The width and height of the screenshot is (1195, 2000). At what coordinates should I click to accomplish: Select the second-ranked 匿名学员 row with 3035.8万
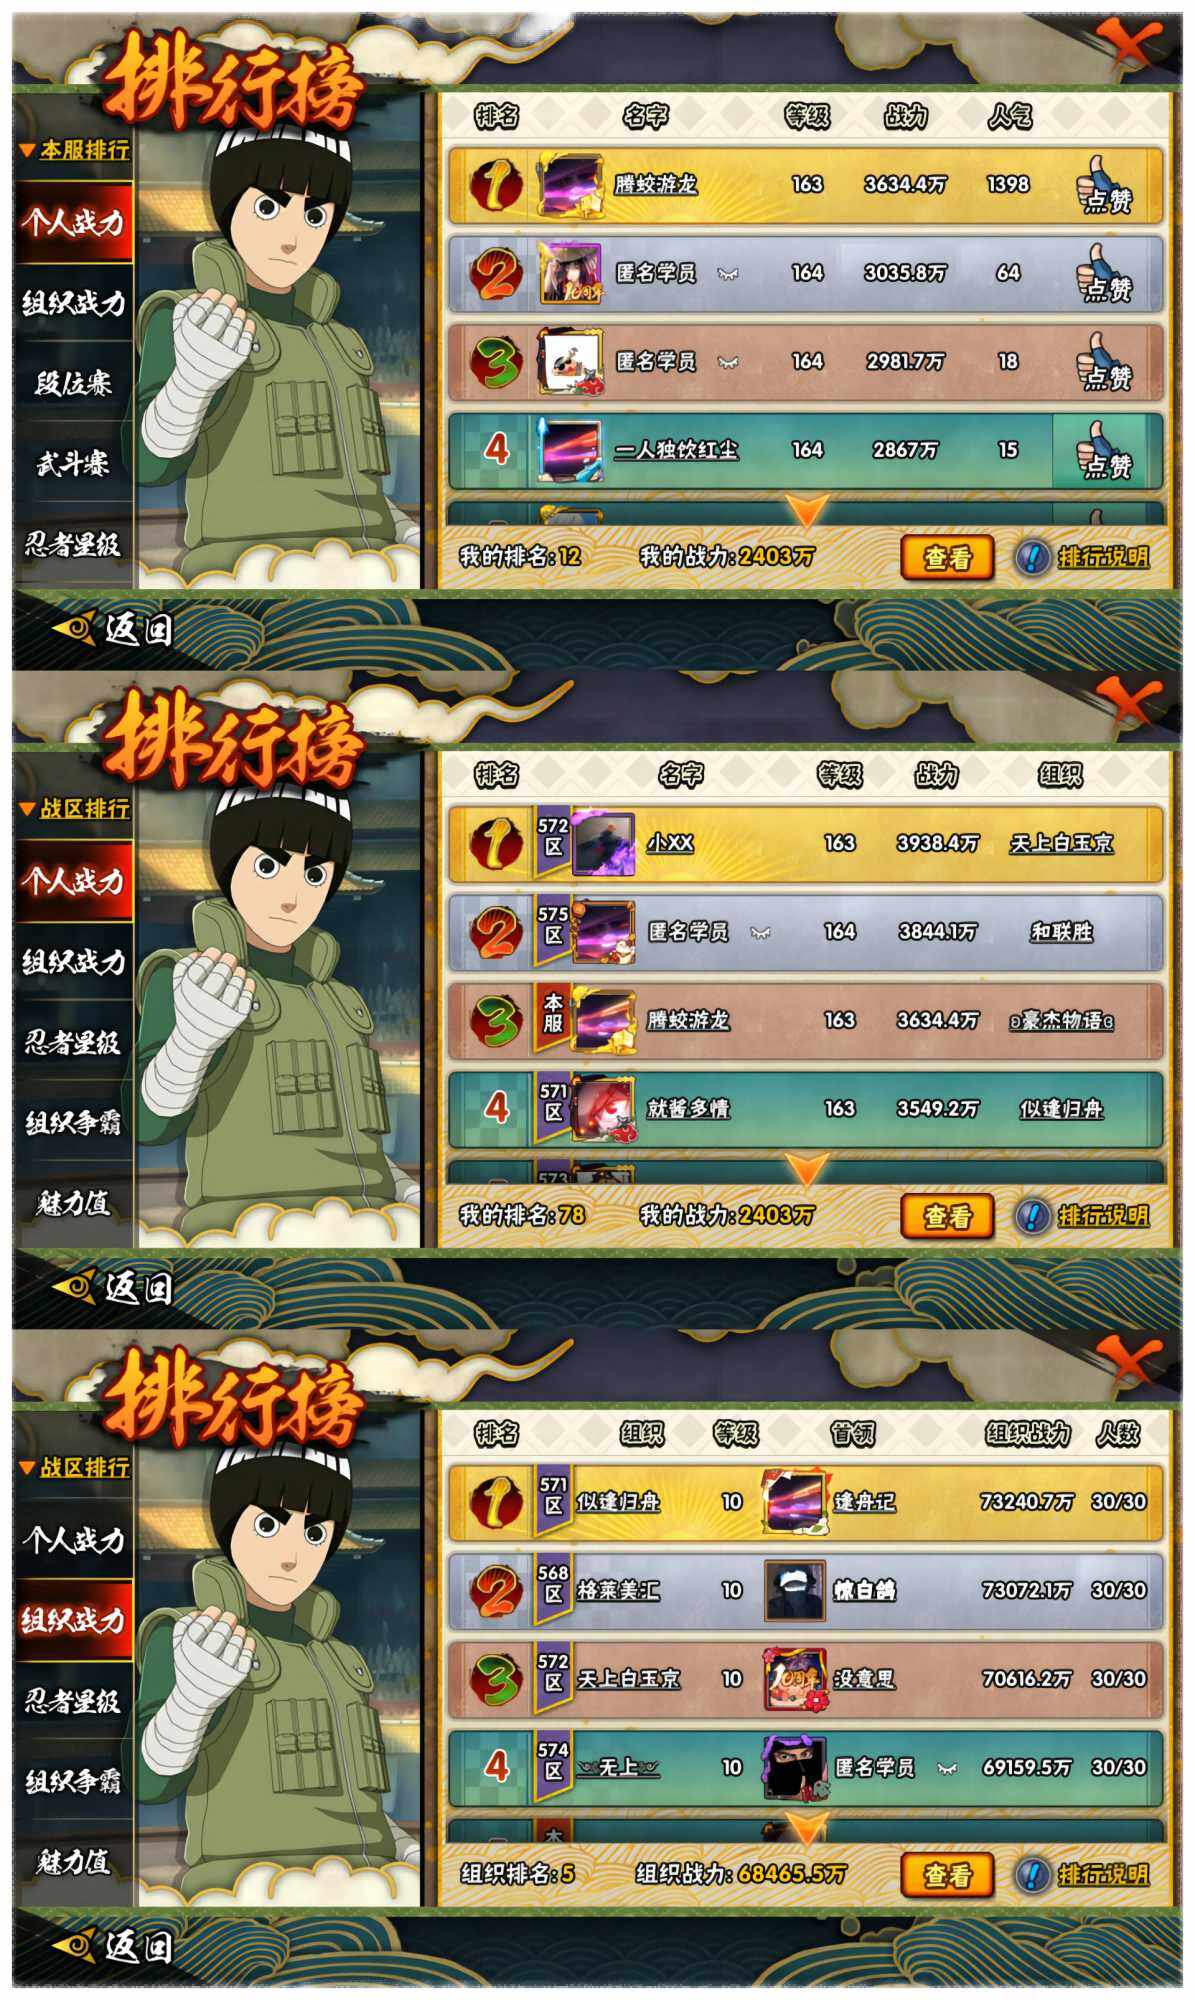coord(805,274)
